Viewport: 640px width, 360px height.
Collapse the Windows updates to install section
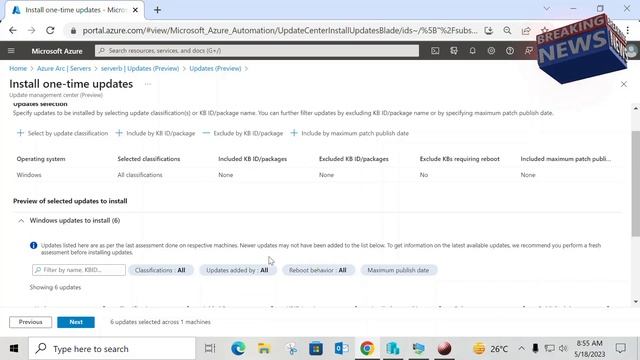(21, 220)
